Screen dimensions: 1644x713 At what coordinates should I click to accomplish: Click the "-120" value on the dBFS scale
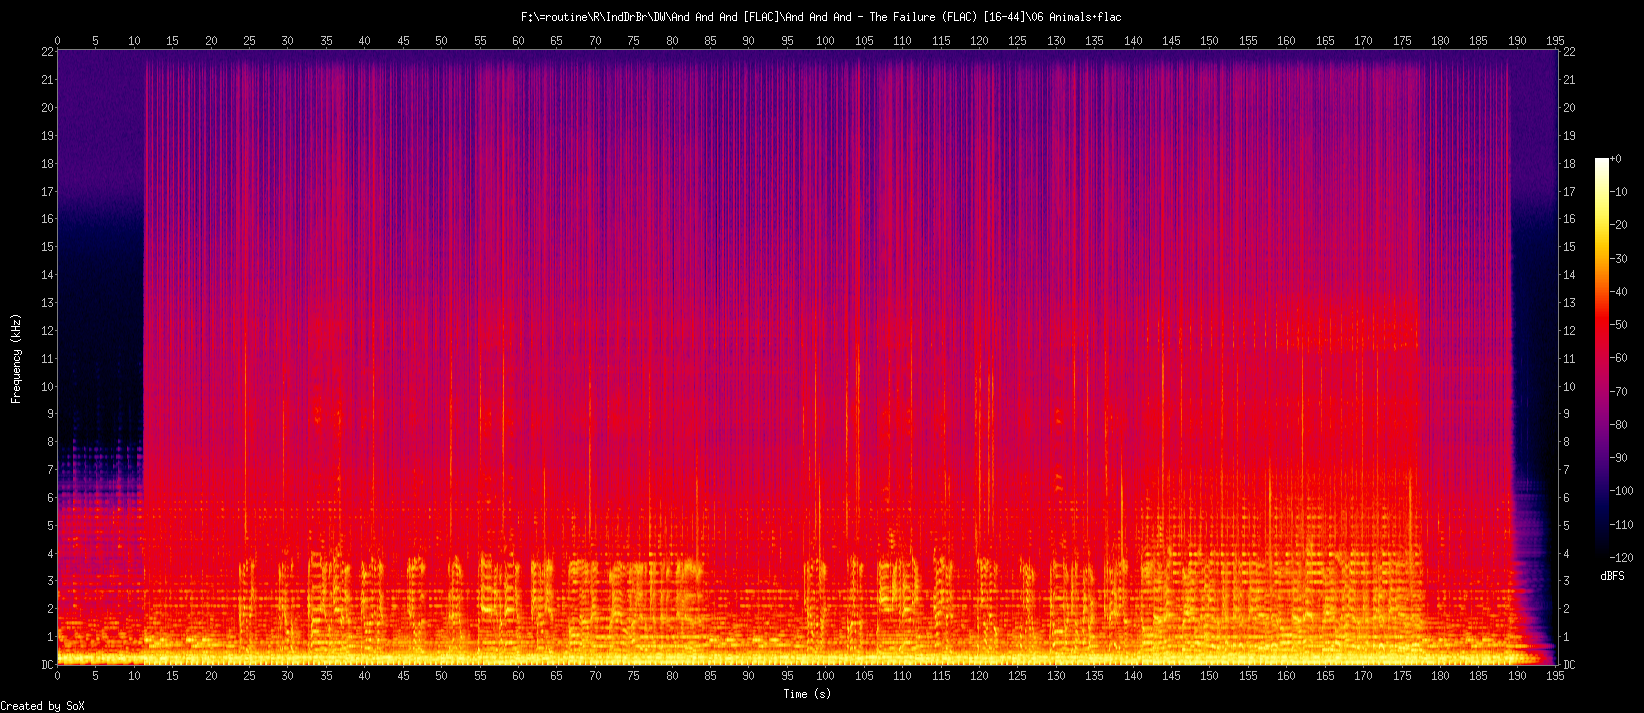pos(1622,557)
